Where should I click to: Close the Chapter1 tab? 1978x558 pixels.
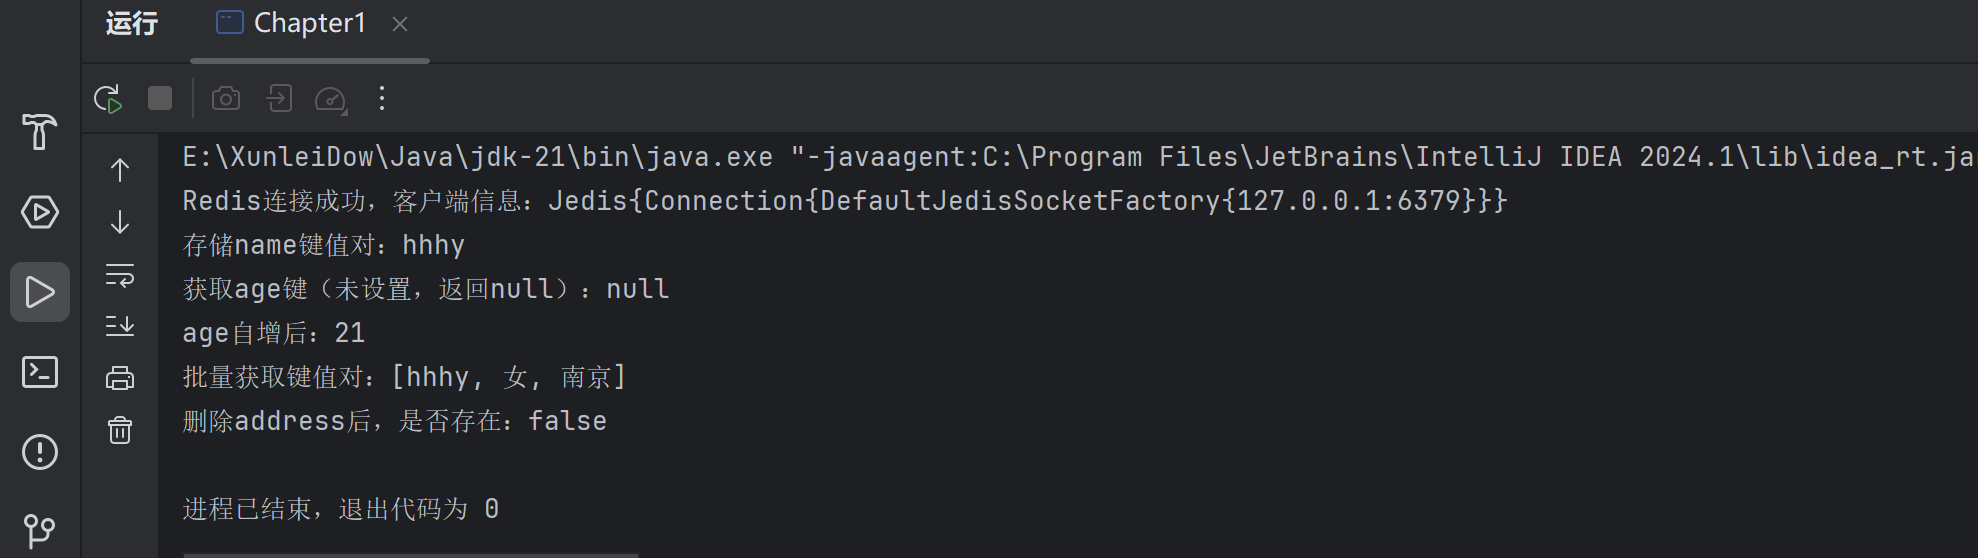(x=400, y=24)
